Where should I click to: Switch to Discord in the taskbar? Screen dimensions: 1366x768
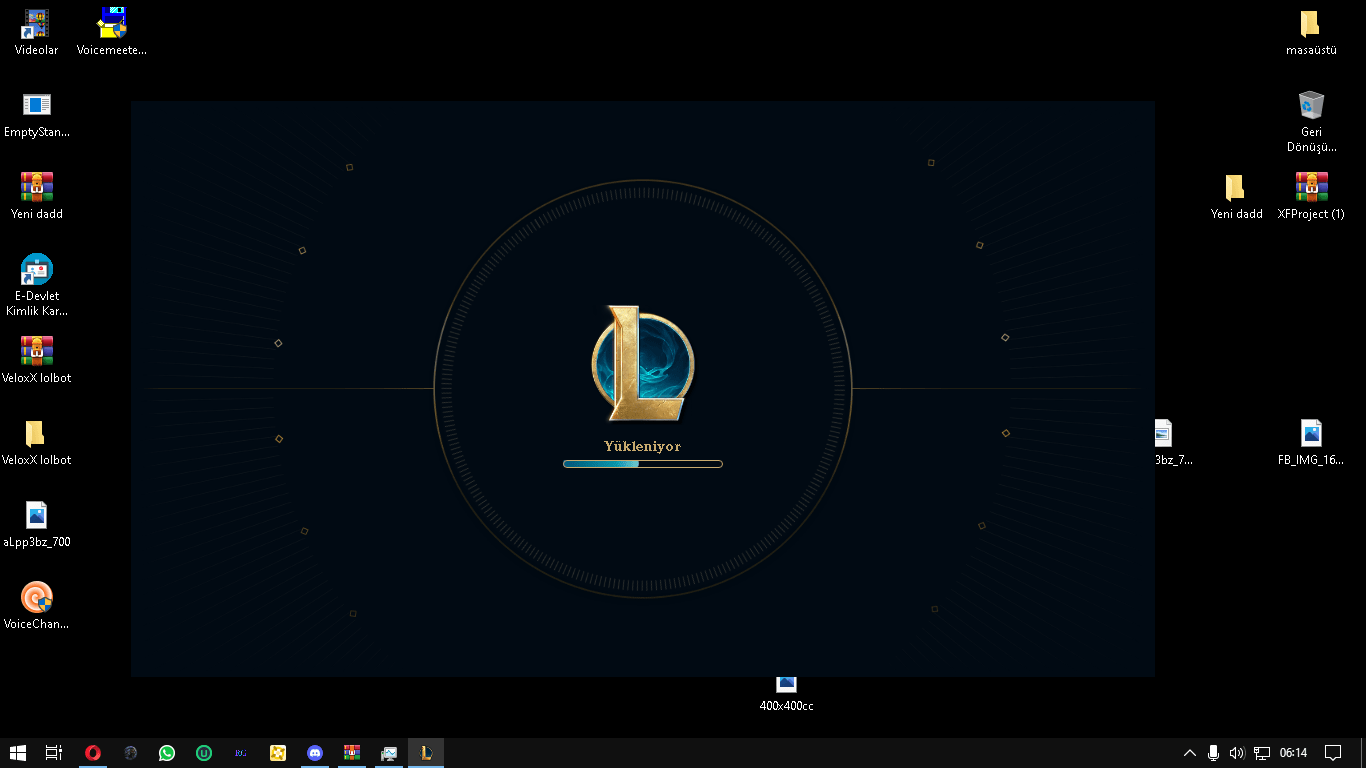click(x=315, y=753)
